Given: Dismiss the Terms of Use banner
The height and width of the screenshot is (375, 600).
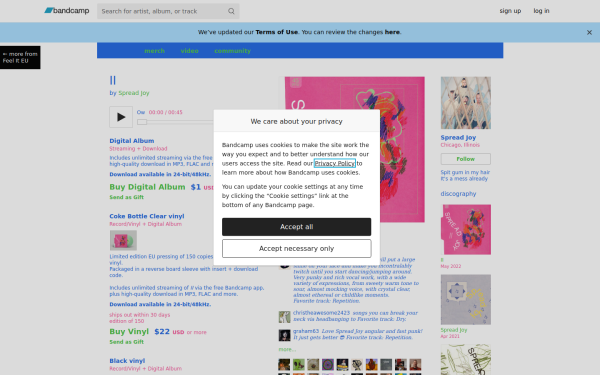Looking at the screenshot, I should pyautogui.click(x=589, y=33).
